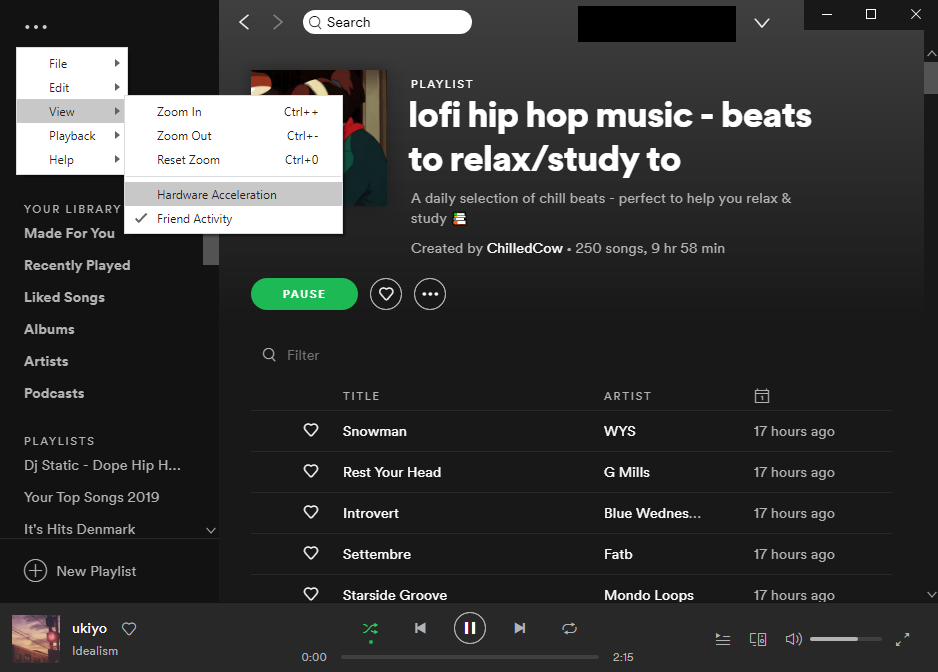Enter full screen mode
This screenshot has height=672, width=938.
902,640
